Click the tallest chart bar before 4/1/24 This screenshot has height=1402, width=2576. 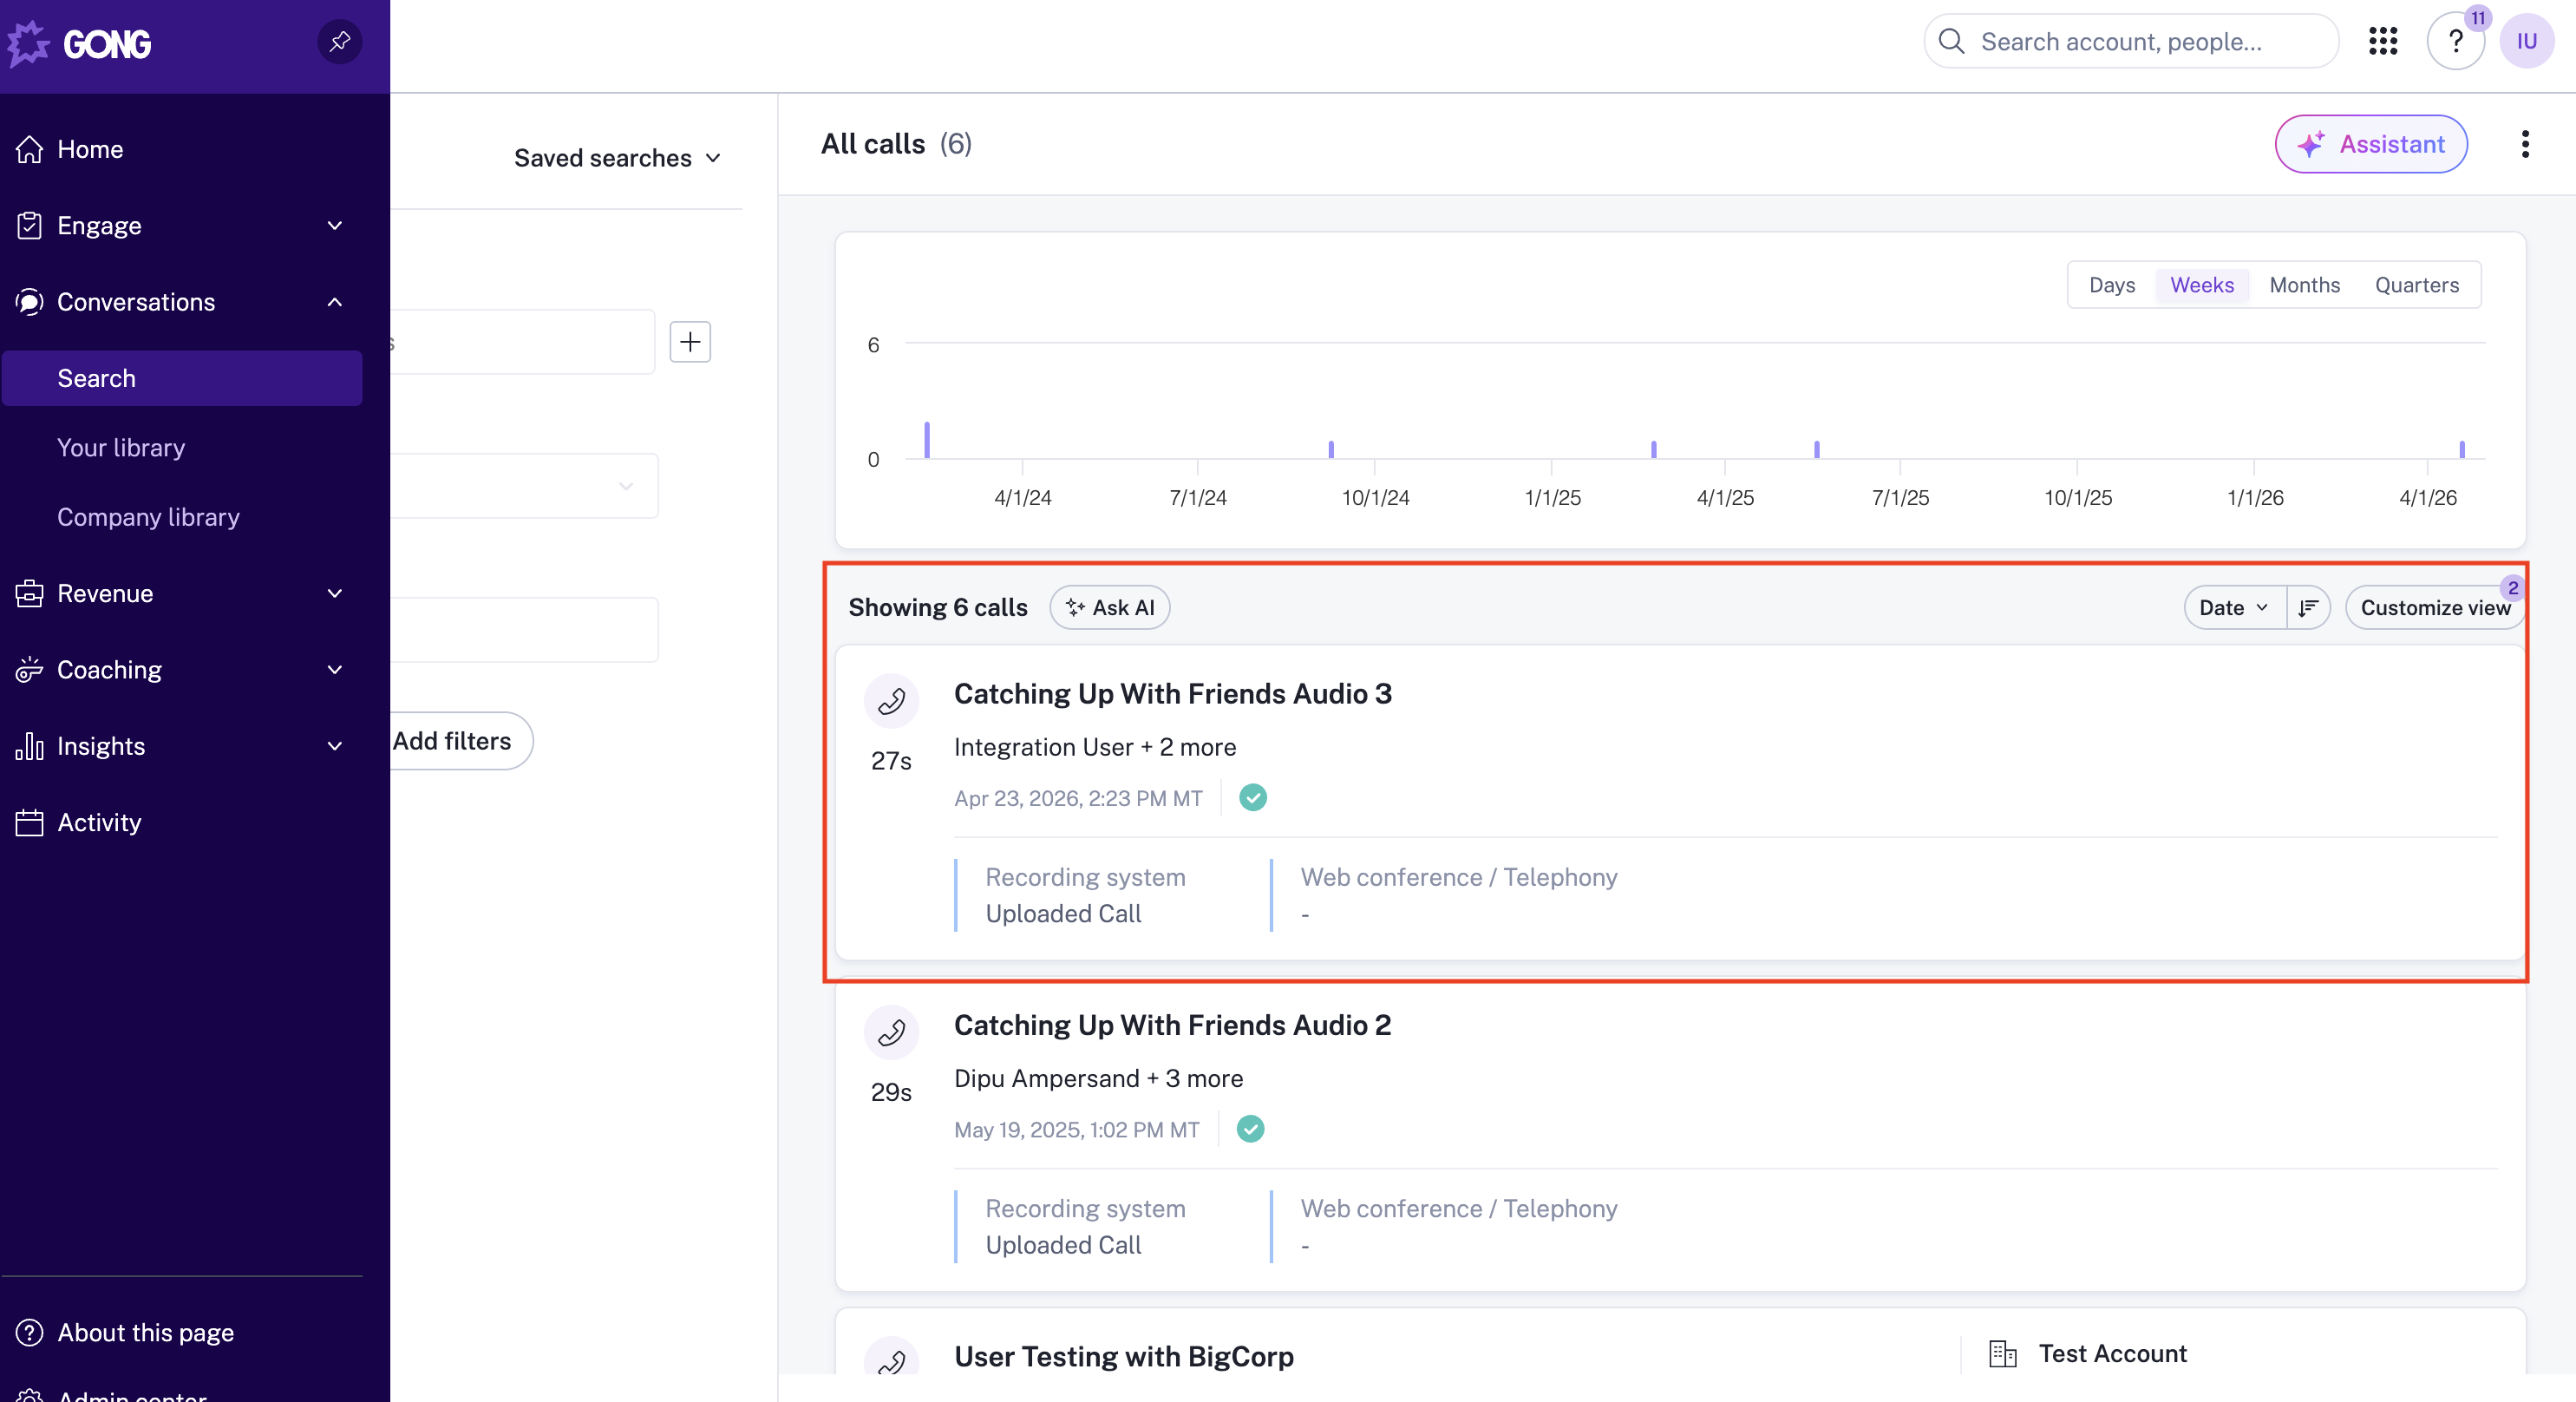click(x=927, y=440)
